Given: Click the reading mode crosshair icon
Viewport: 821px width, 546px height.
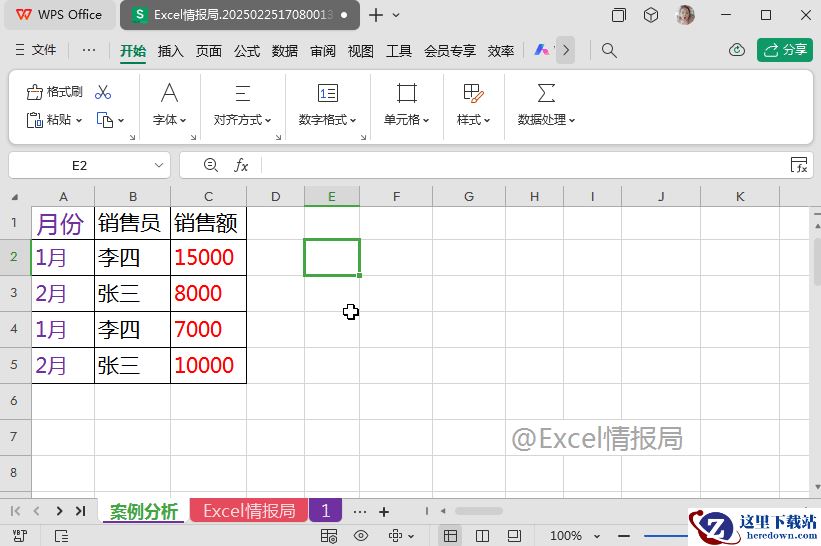Looking at the screenshot, I should click(395, 536).
